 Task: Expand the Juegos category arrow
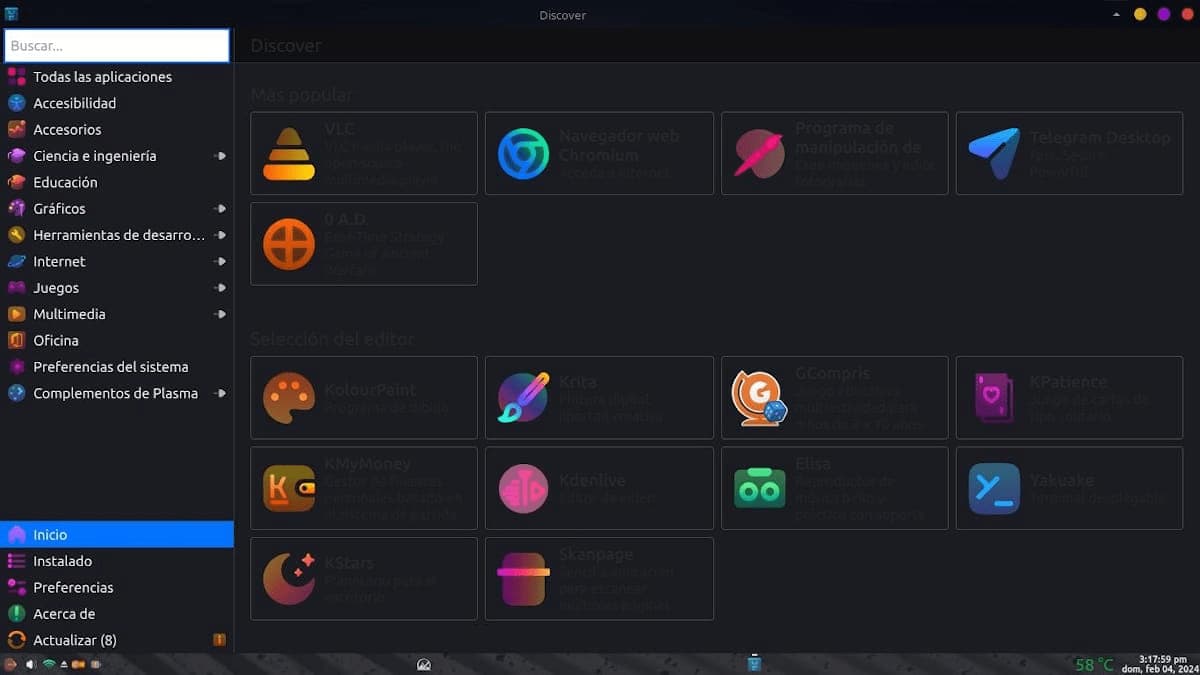220,288
